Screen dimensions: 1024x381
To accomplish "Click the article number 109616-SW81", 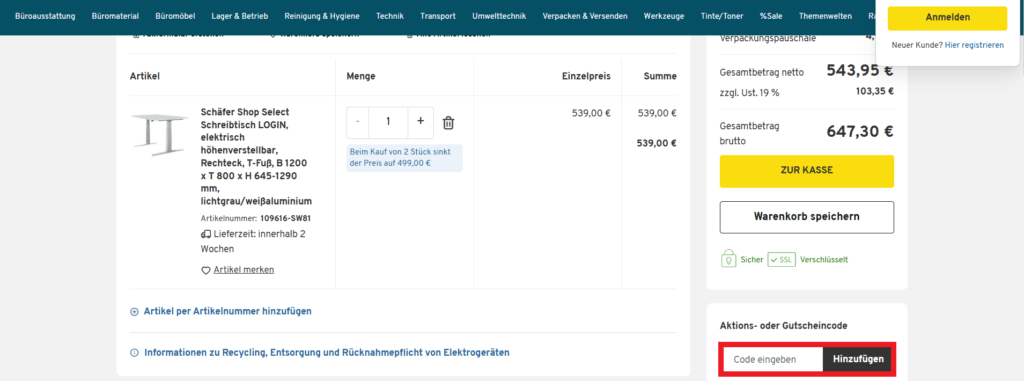I will tap(285, 219).
